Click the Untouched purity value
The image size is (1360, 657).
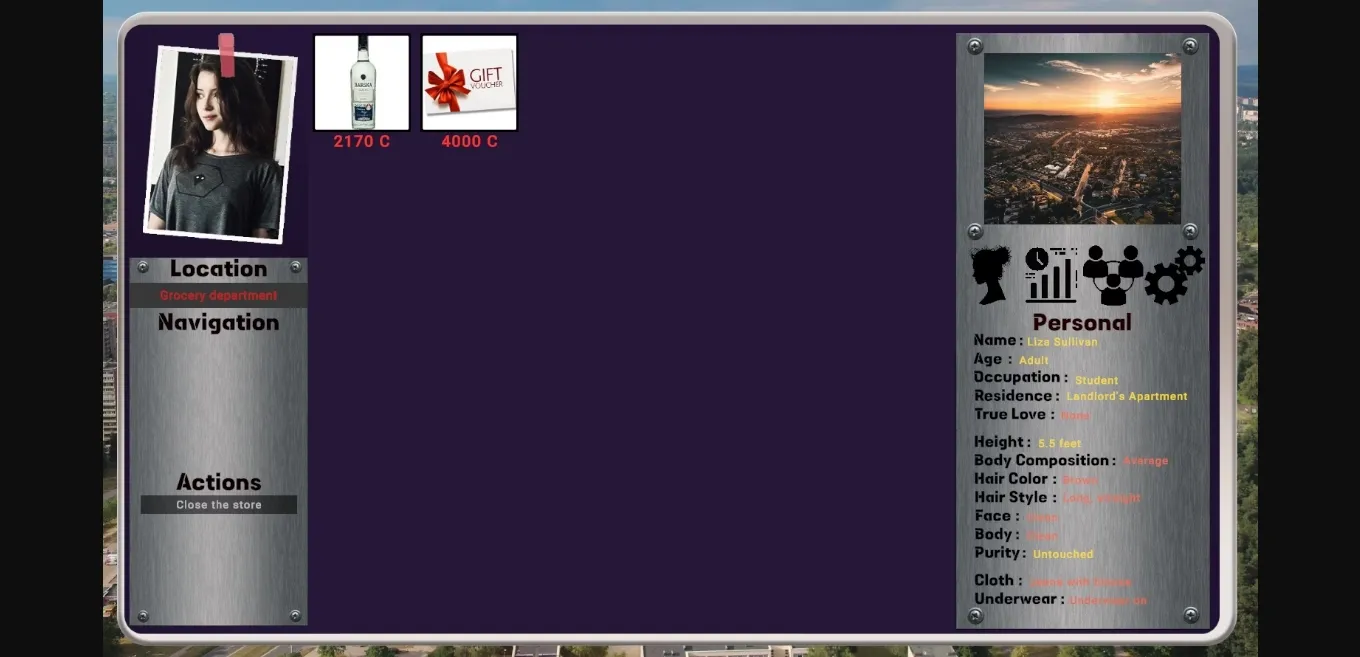[1063, 554]
